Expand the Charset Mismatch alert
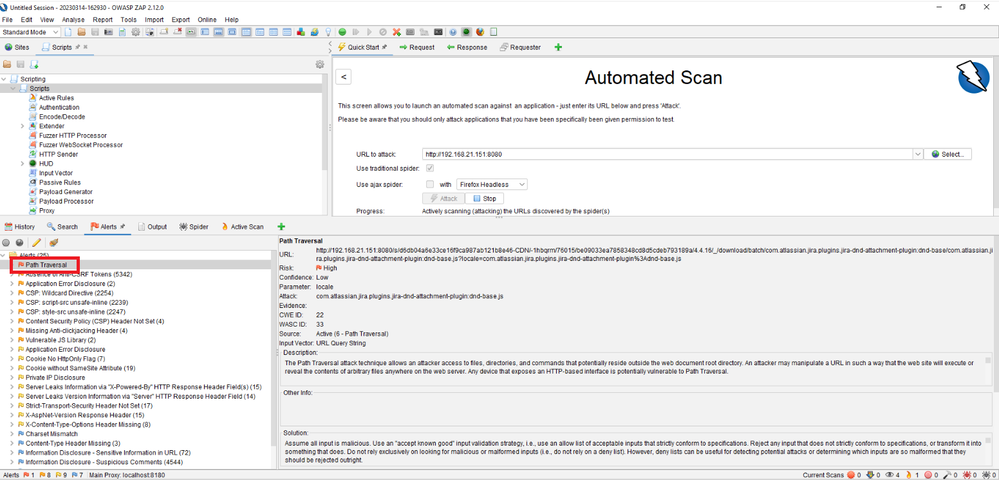999x480 pixels. 12,433
